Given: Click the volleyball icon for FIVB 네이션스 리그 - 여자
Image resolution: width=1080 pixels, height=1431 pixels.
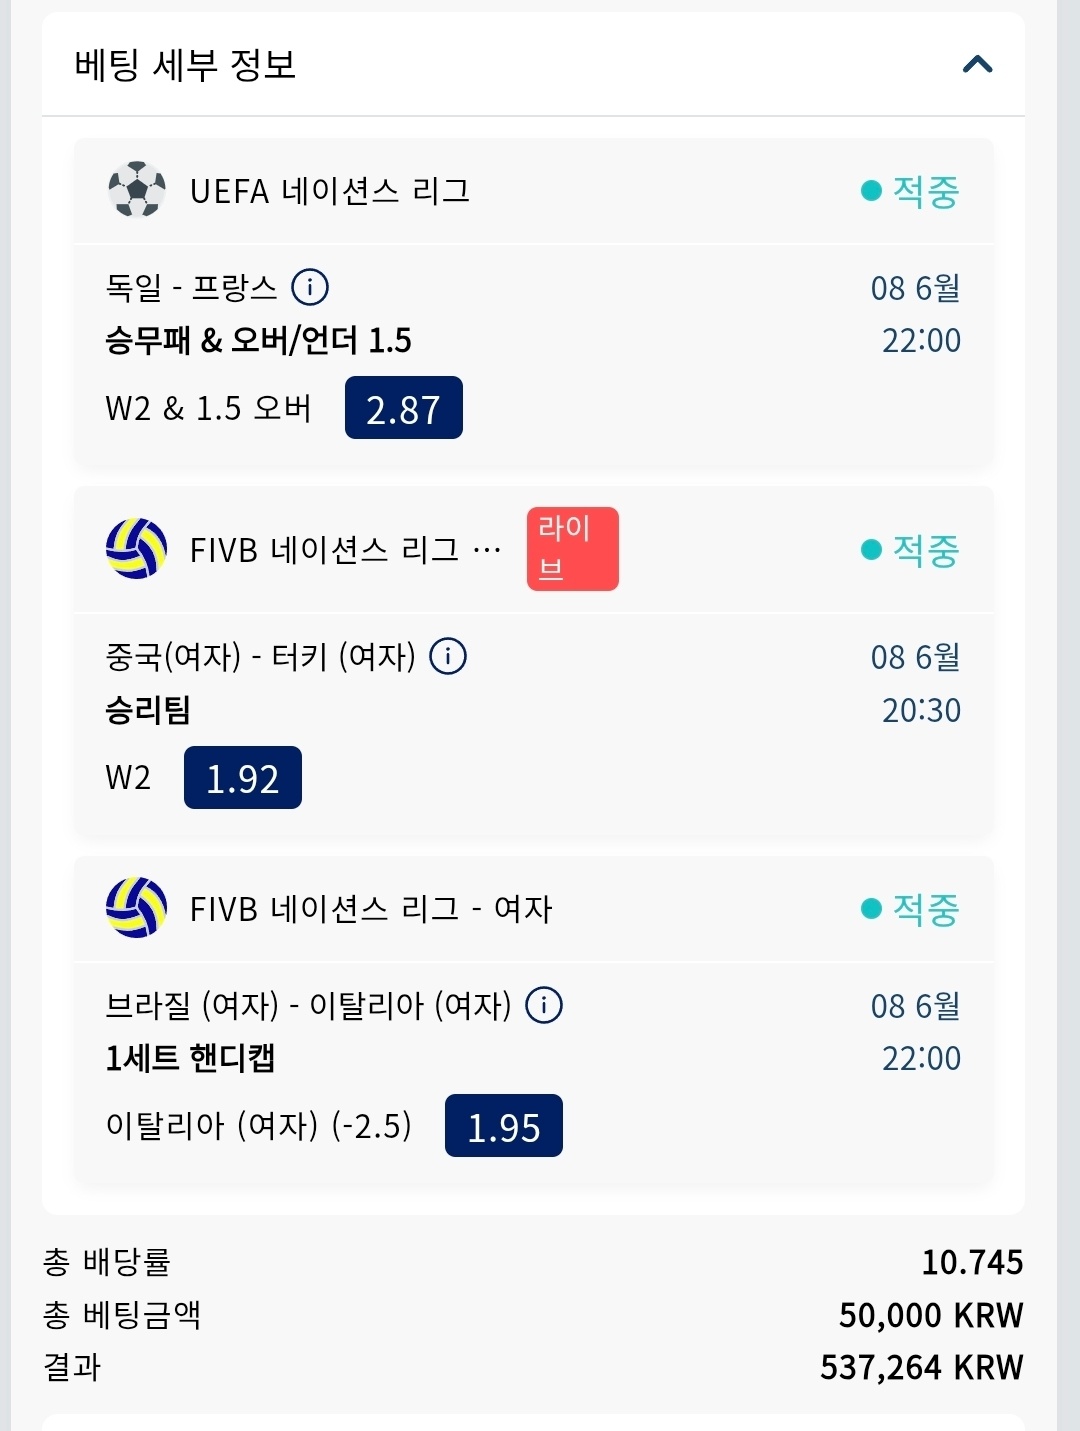Looking at the screenshot, I should [x=137, y=908].
